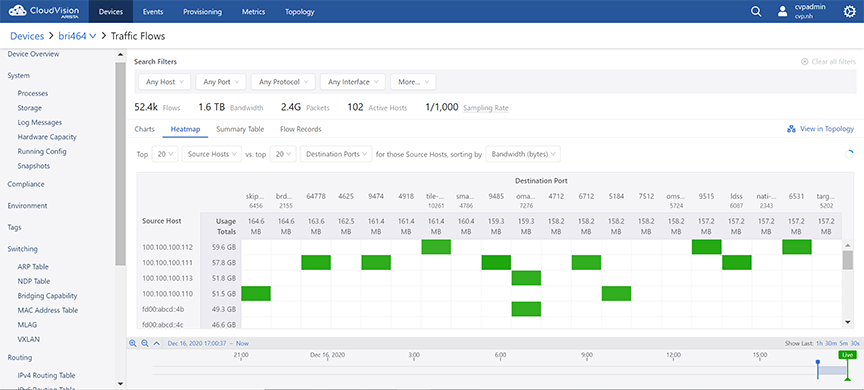
Task: Open Running Config in sidebar
Action: pyautogui.click(x=42, y=151)
